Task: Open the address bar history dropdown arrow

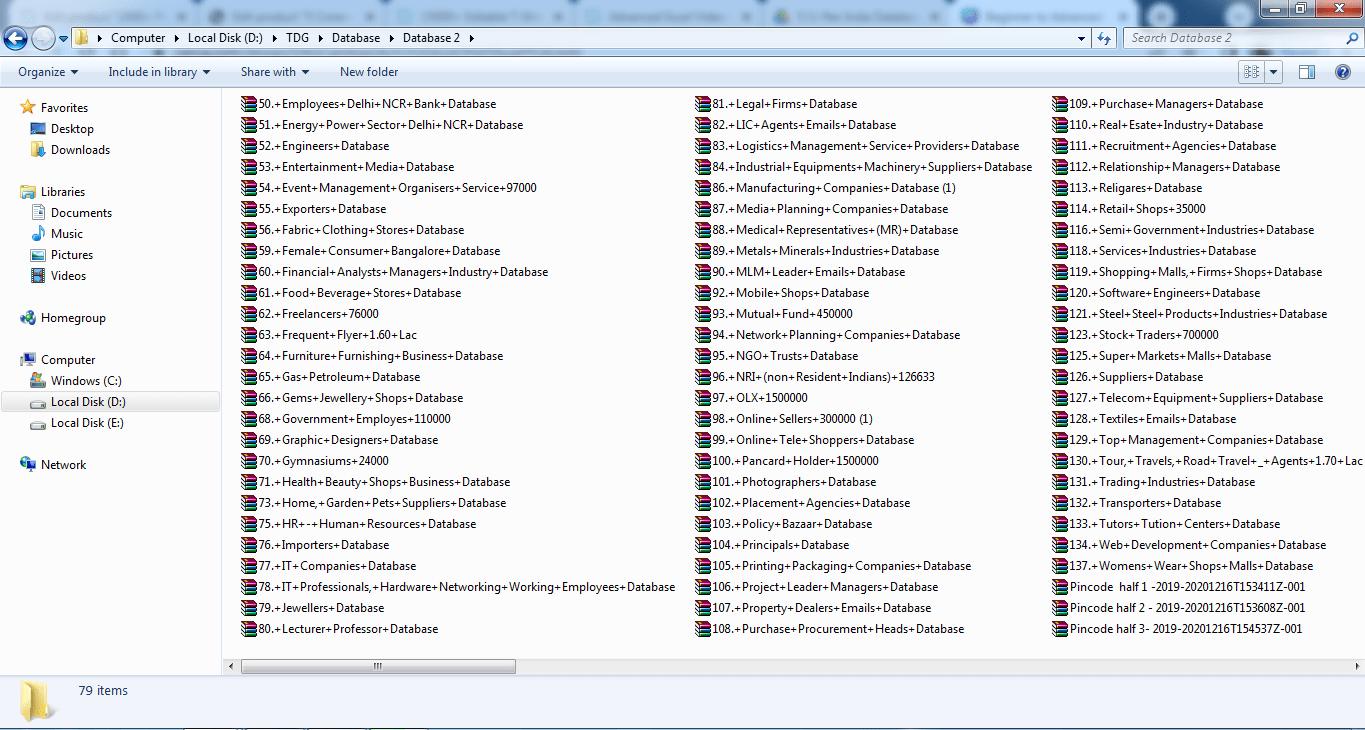Action: [1082, 38]
